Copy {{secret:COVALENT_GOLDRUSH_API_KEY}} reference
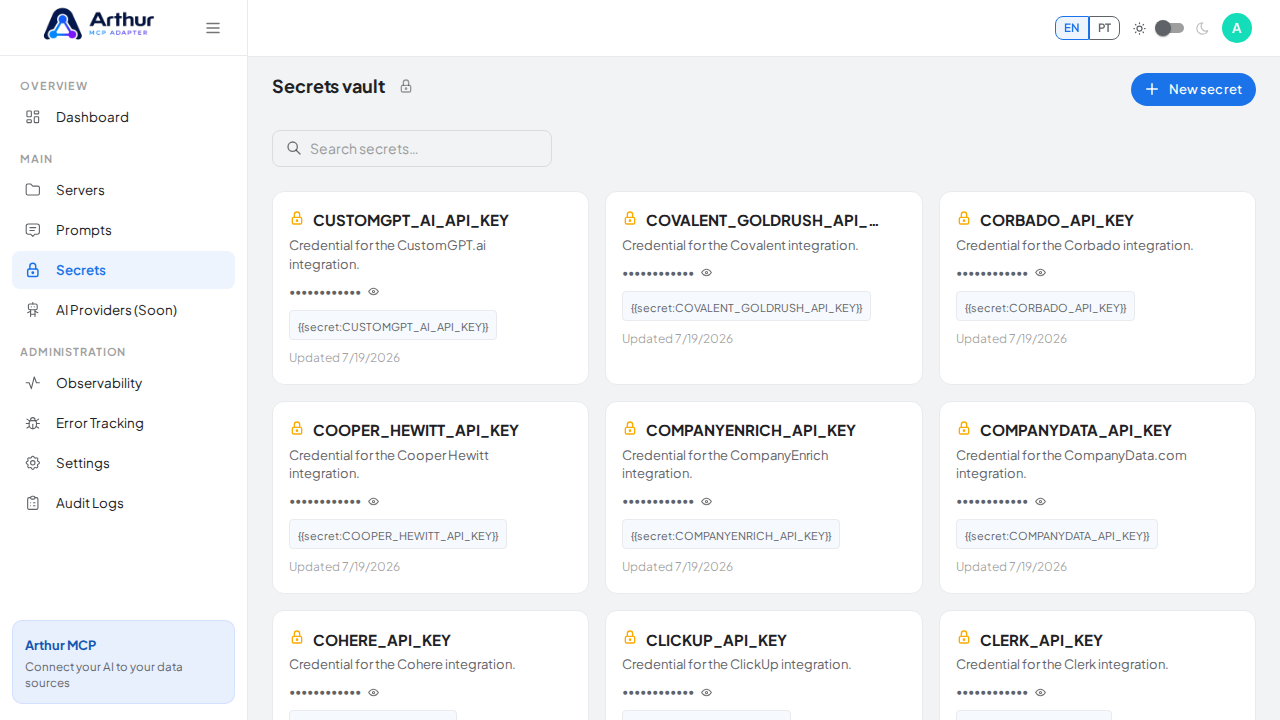 point(746,307)
